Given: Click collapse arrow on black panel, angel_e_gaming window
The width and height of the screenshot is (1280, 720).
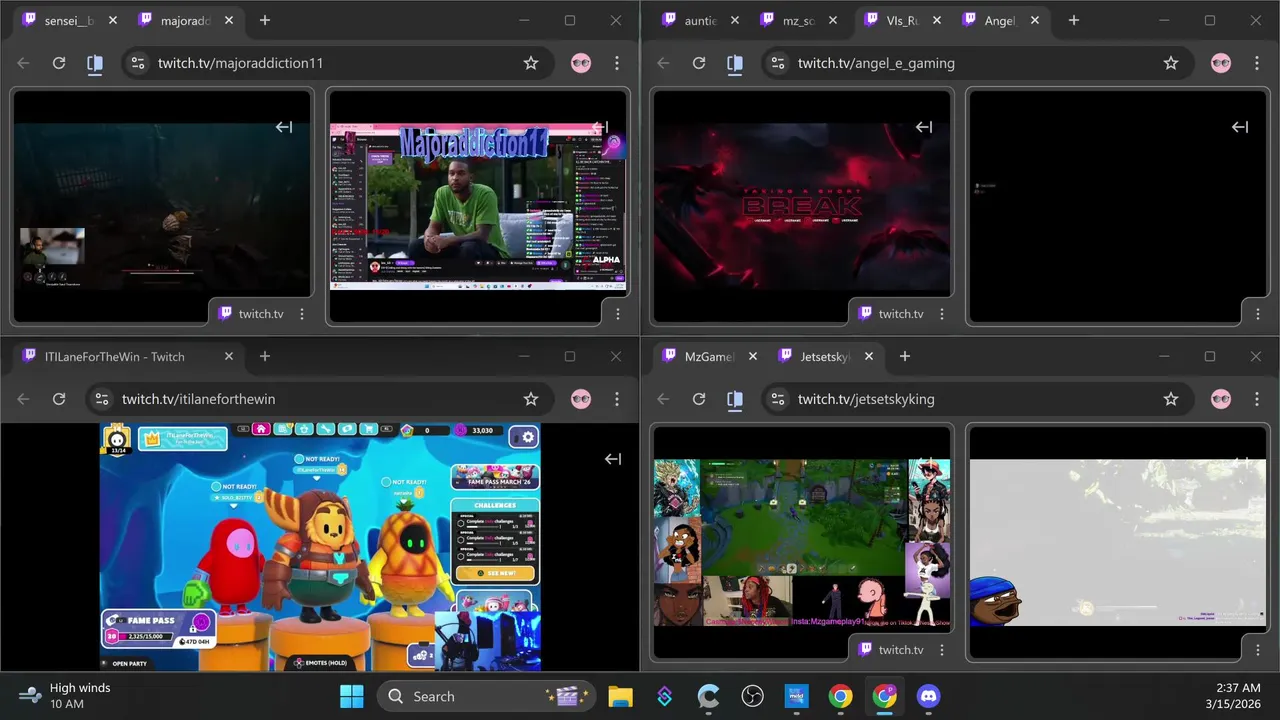Looking at the screenshot, I should [1240, 127].
